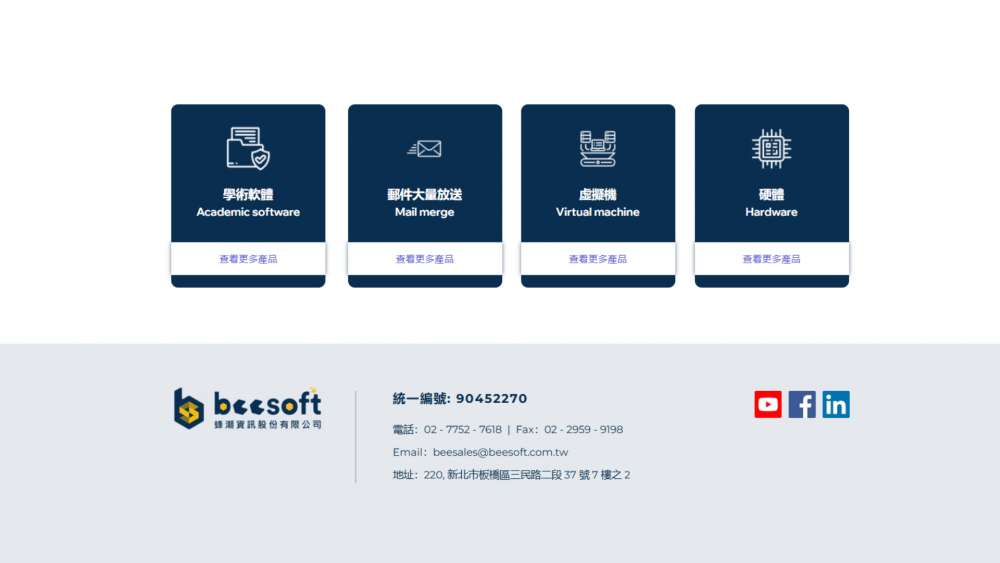Select the 郵件大量放送 card title
This screenshot has height=563, width=1000.
click(425, 195)
